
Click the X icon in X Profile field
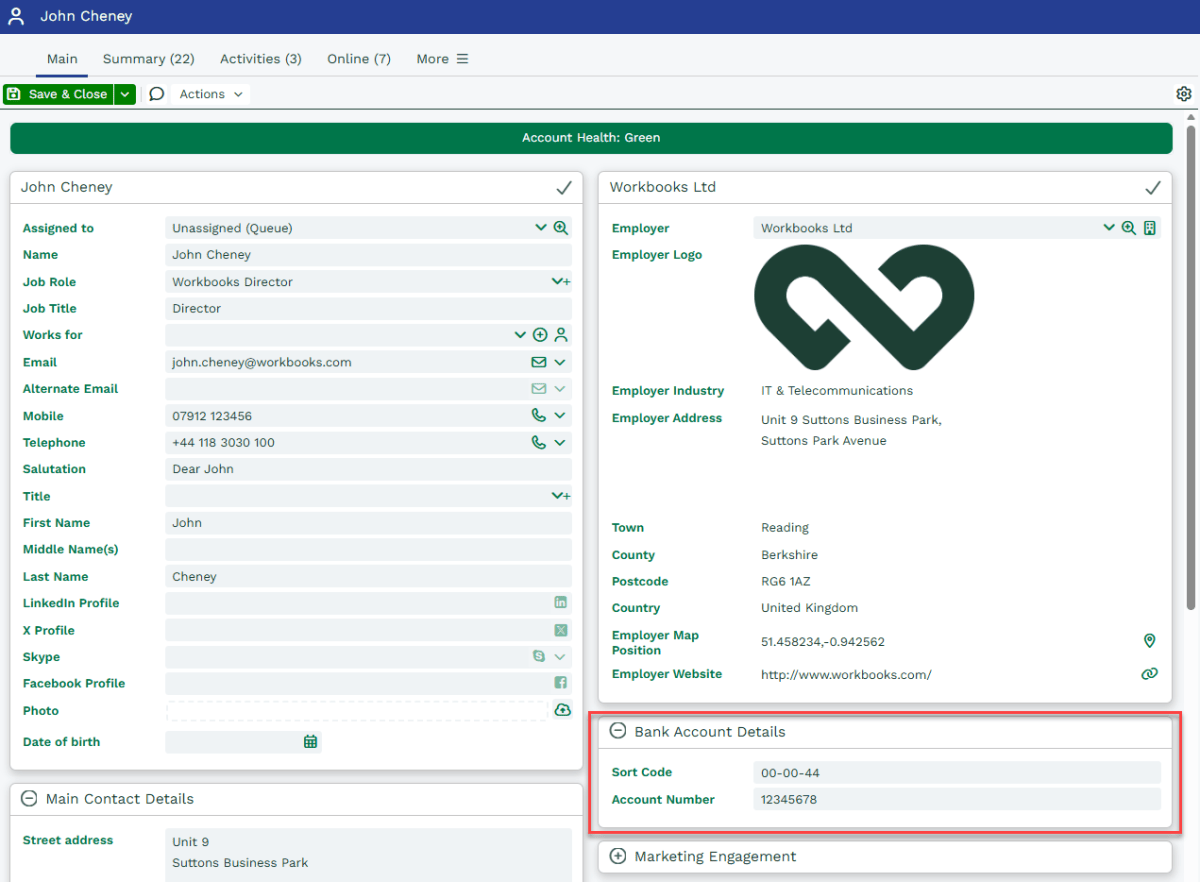click(x=561, y=630)
